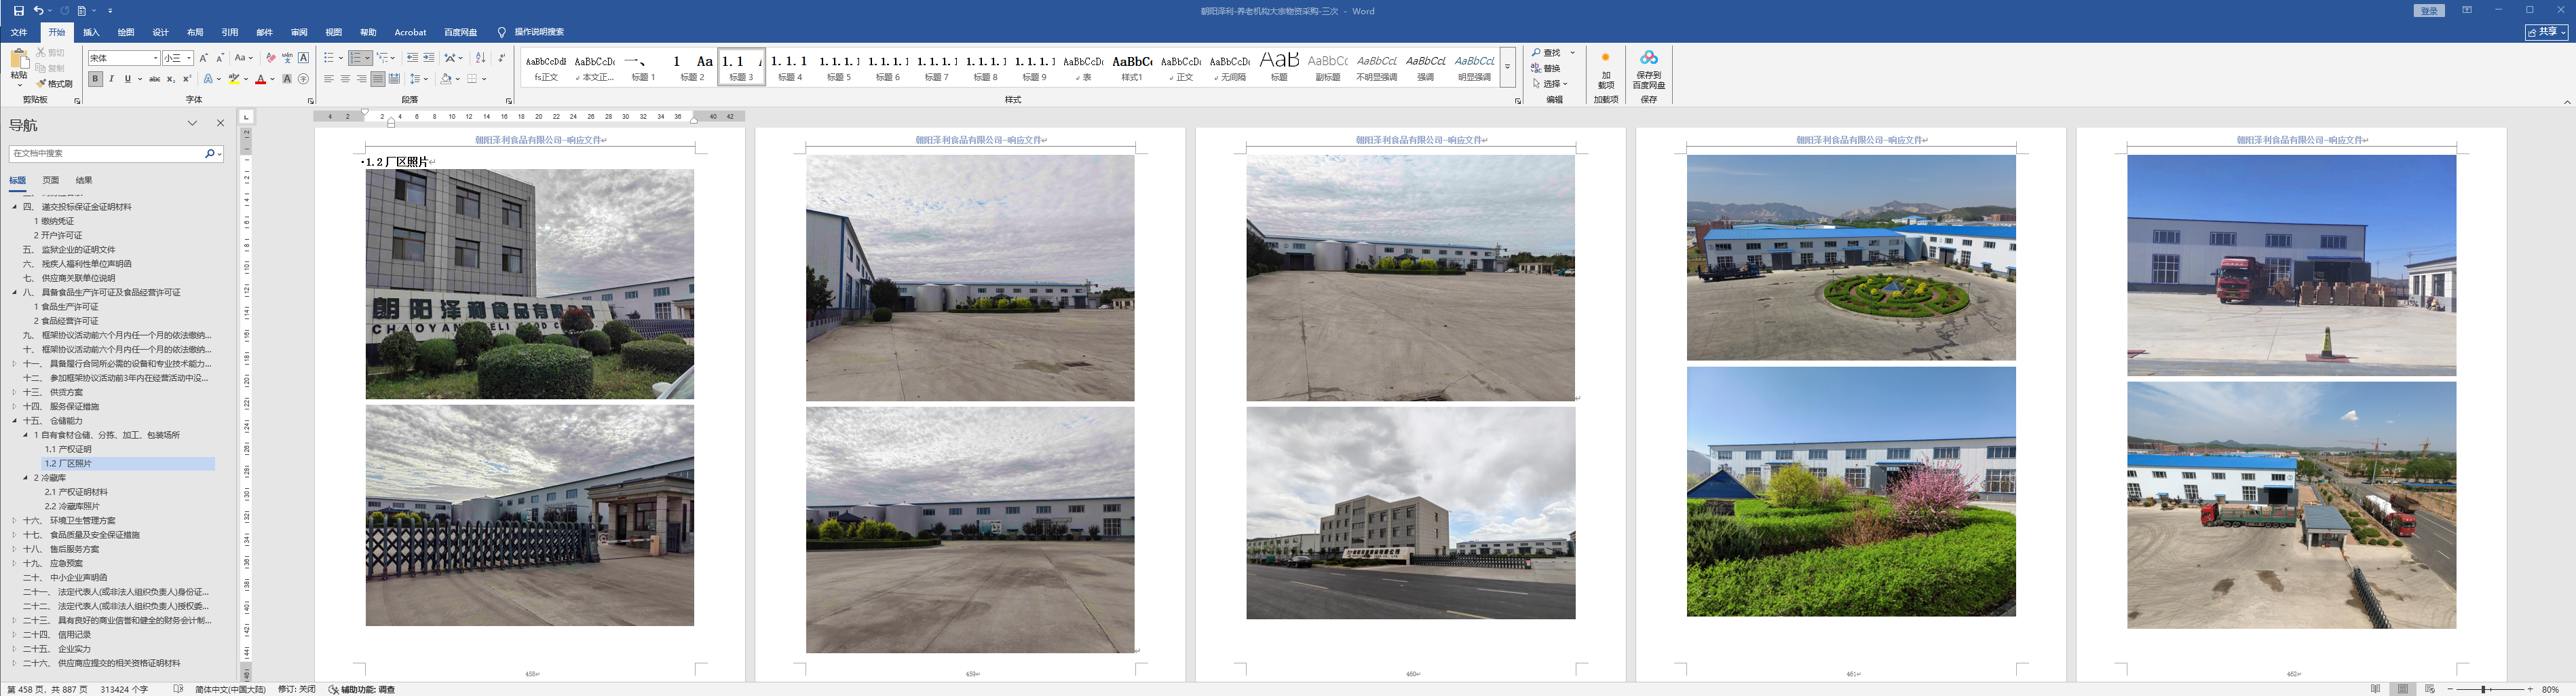The image size is (2576, 696).
Task: Apply the 无间隔 style
Action: pos(1230,68)
